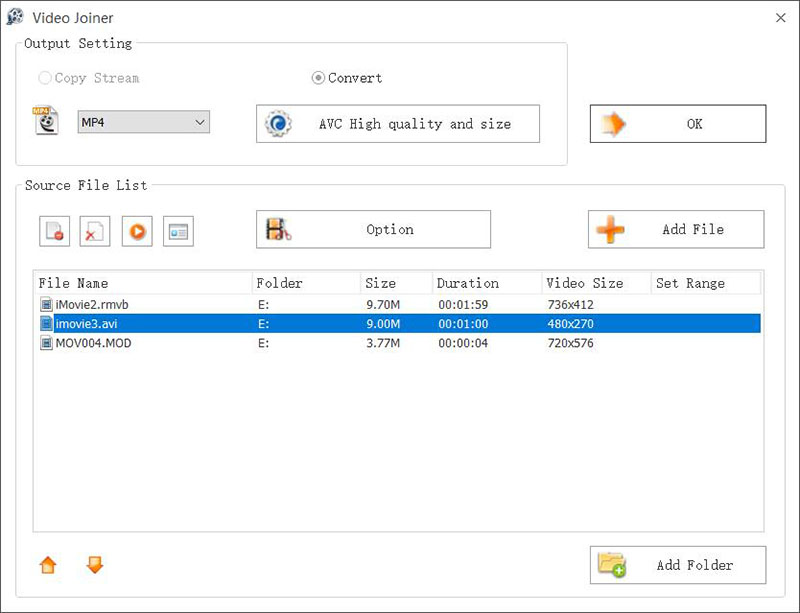This screenshot has height=613, width=800.
Task: Move selected file down with orange arrow
Action: coord(95,565)
